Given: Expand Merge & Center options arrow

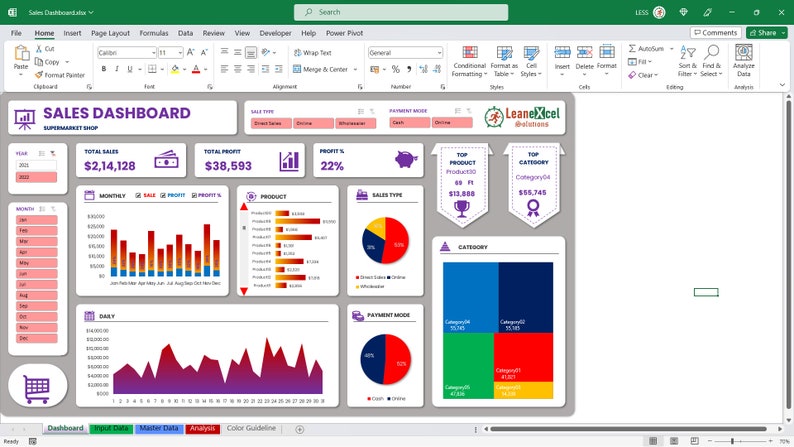Looking at the screenshot, I should pyautogui.click(x=355, y=69).
